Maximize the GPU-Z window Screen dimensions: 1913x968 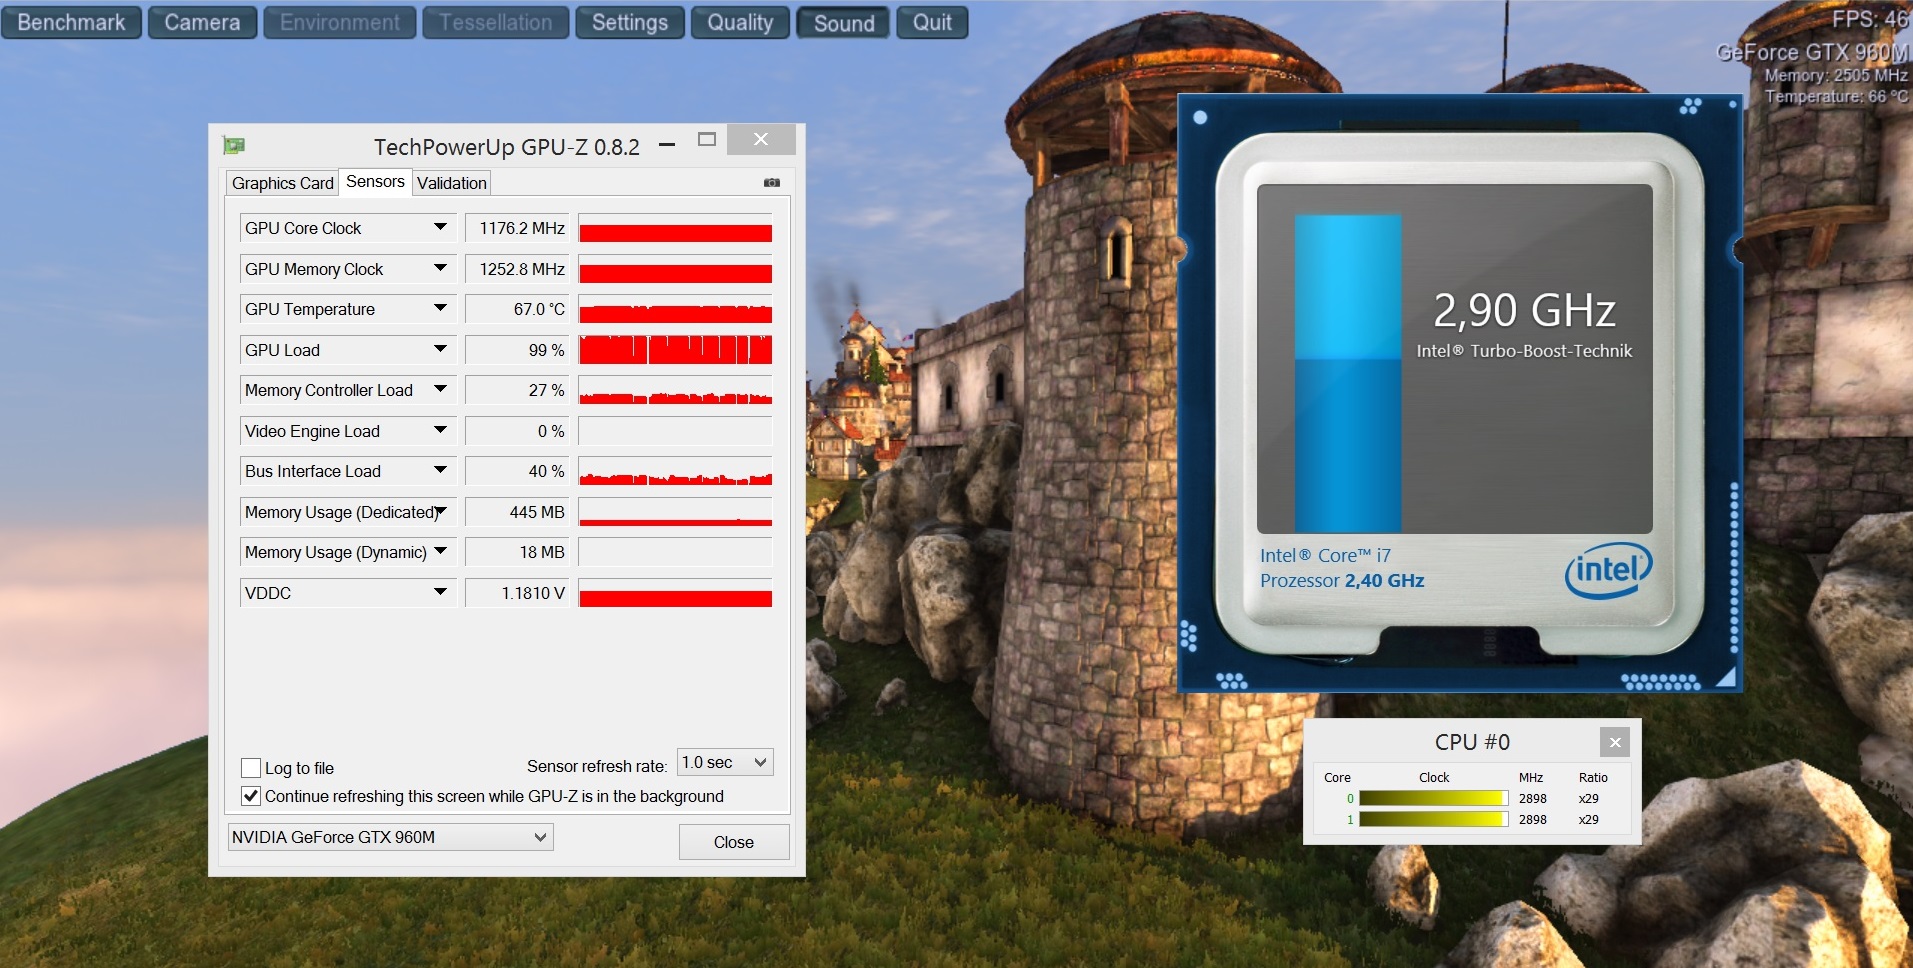pos(707,140)
